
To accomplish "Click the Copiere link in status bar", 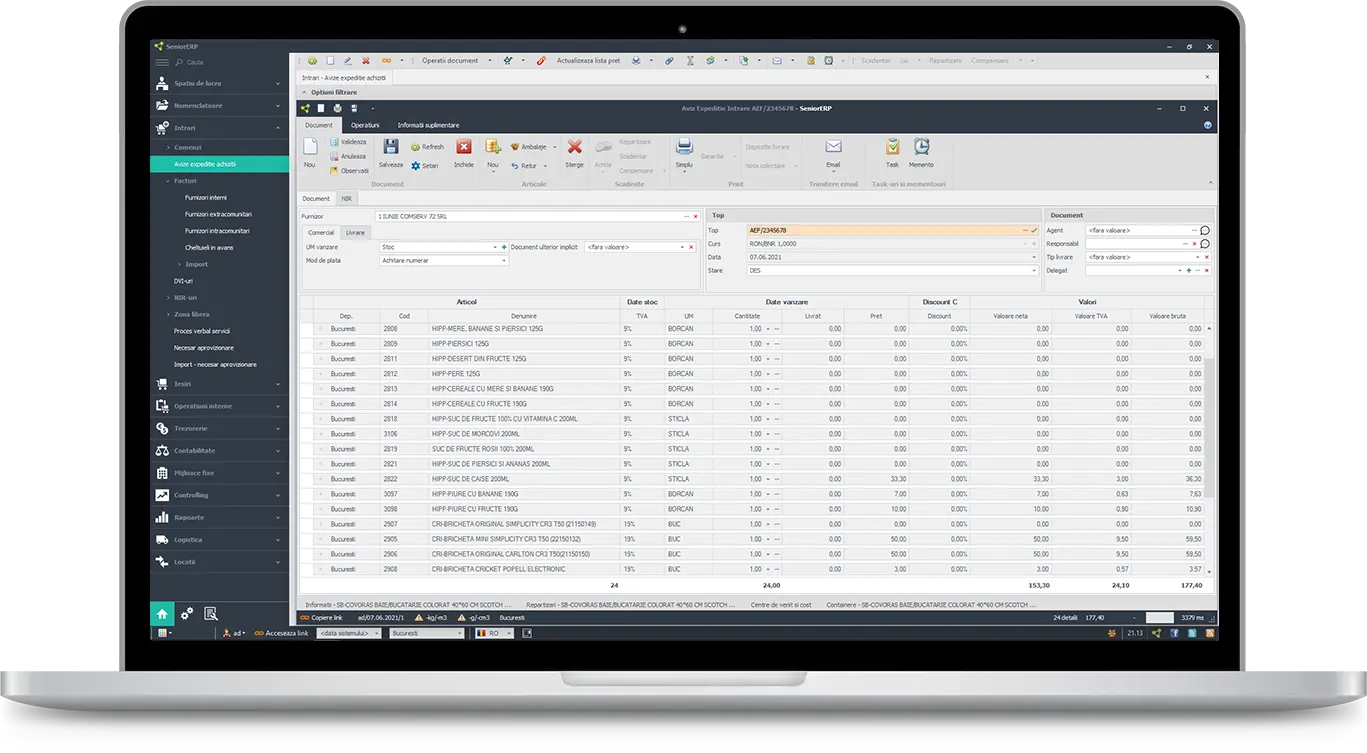I will (321, 618).
